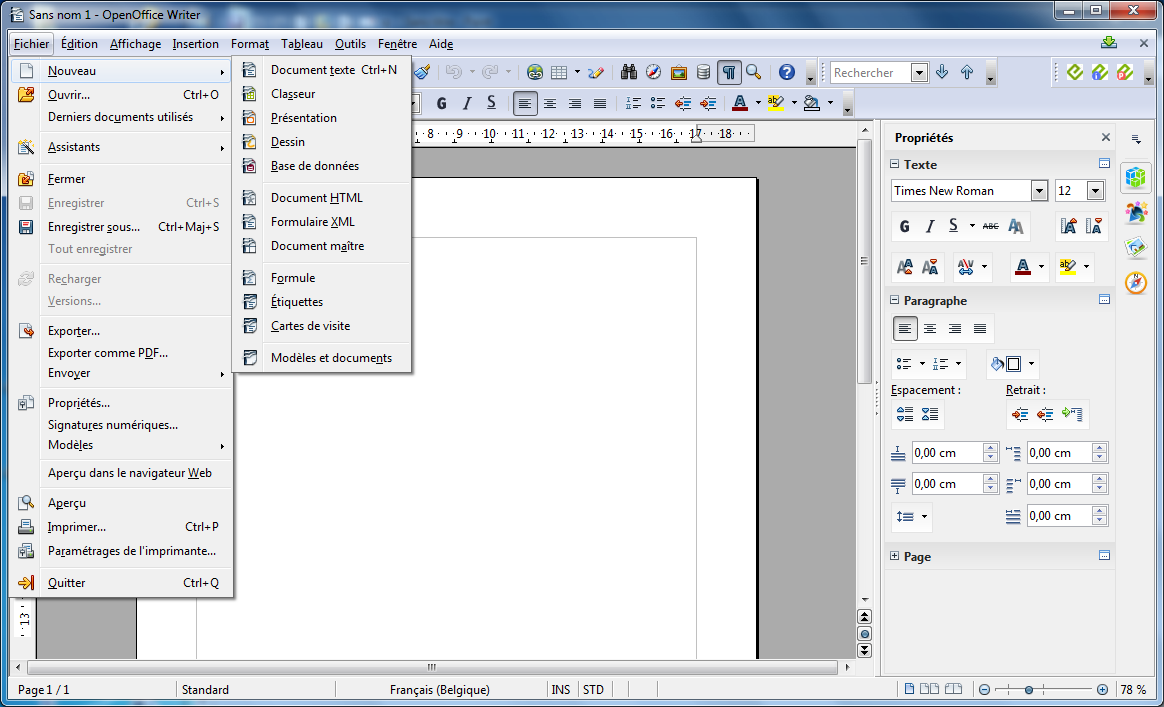Collapse the Paragraphe section in sidebar
1164x707 pixels.
tap(895, 300)
